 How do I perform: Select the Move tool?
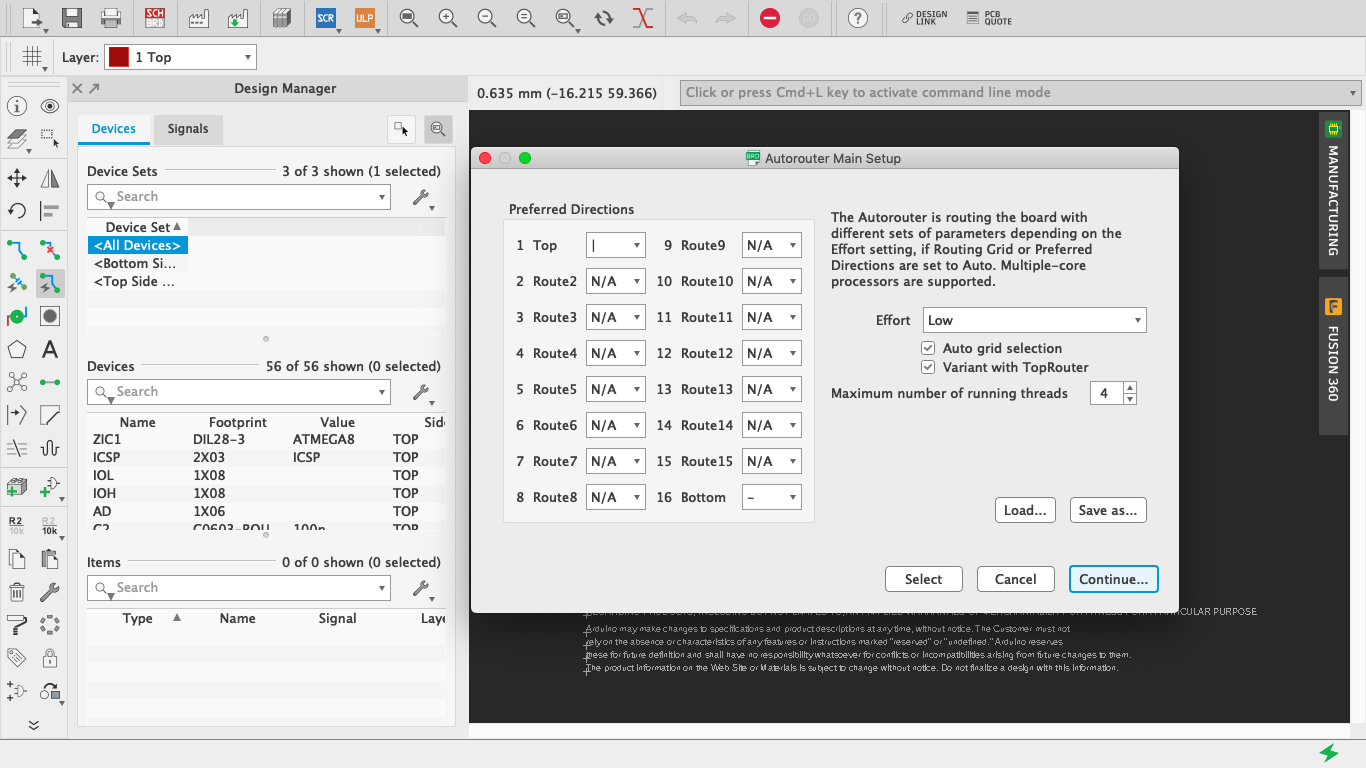[x=17, y=178]
